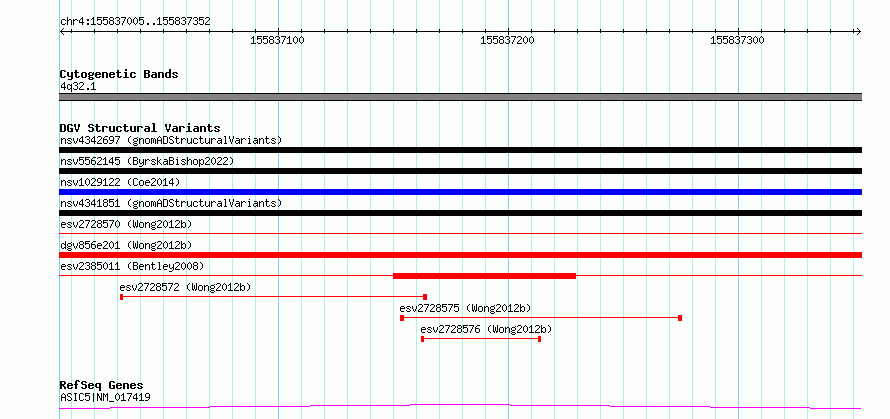Select the Cytogenetic Bands track heading

119,74
